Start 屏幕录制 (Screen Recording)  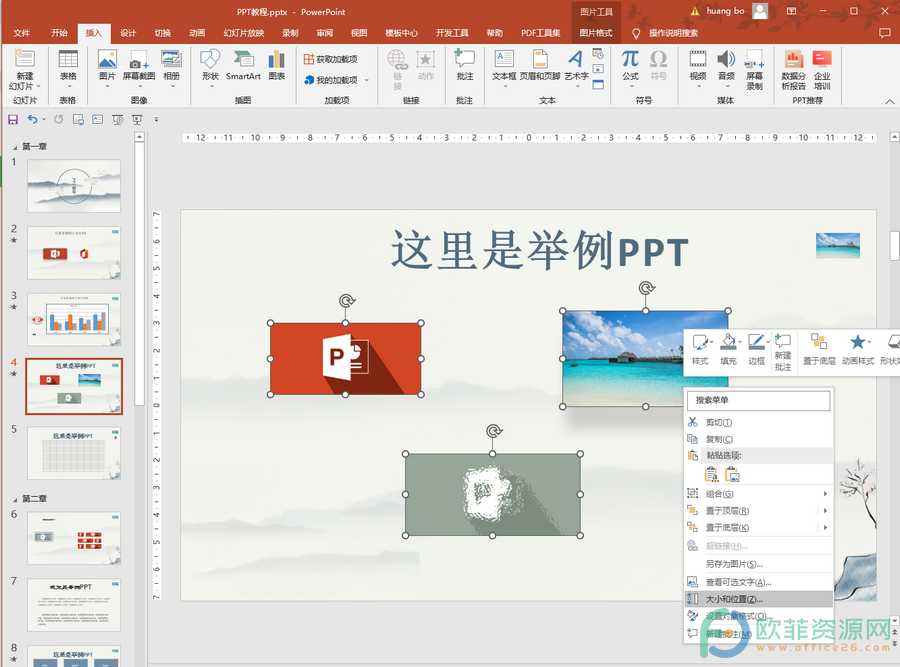[x=754, y=69]
